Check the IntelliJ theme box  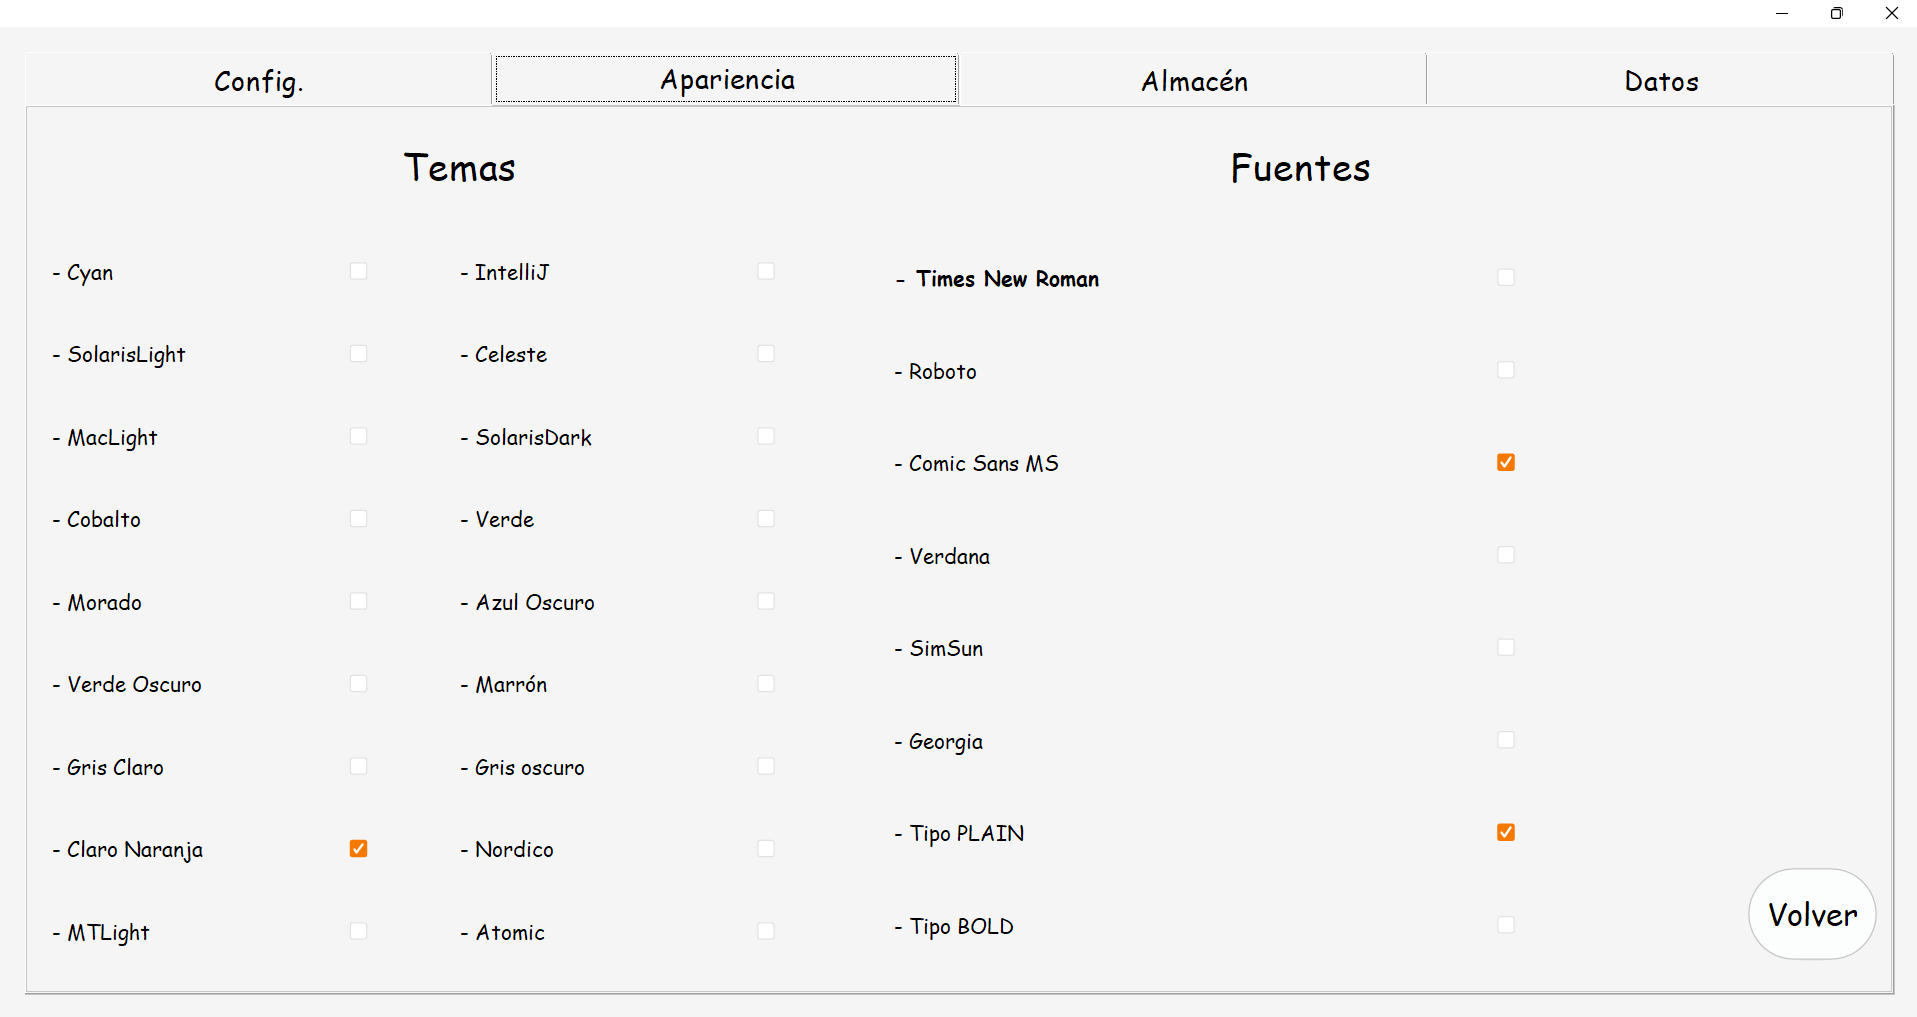pyautogui.click(x=766, y=271)
